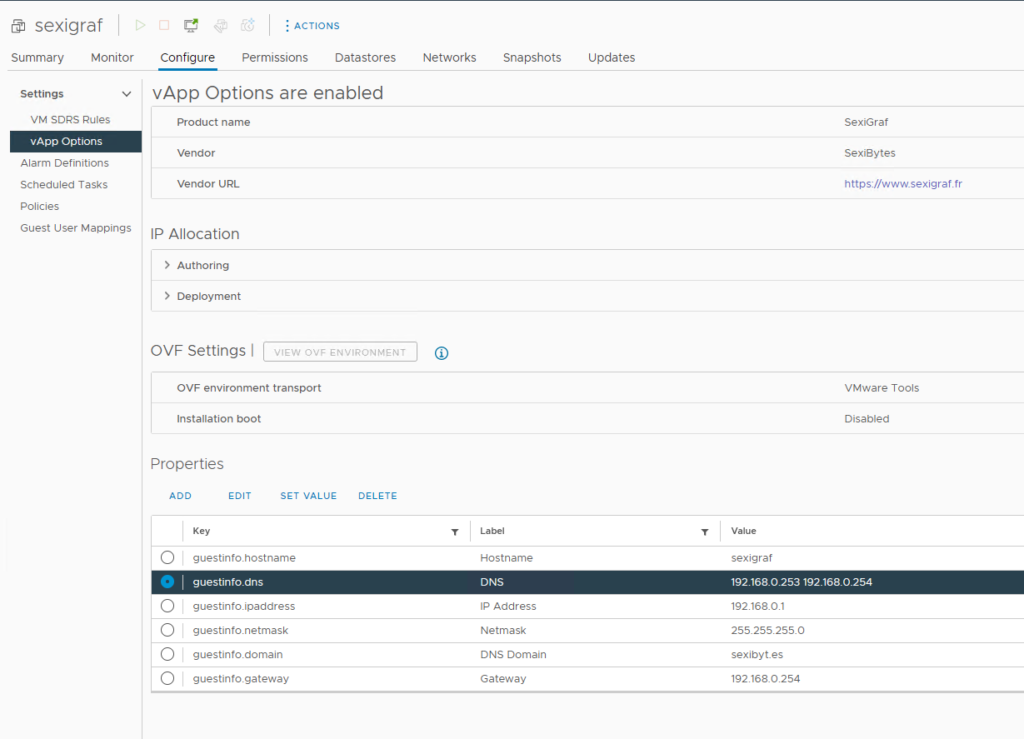Click the OVF Settings info icon

[441, 353]
